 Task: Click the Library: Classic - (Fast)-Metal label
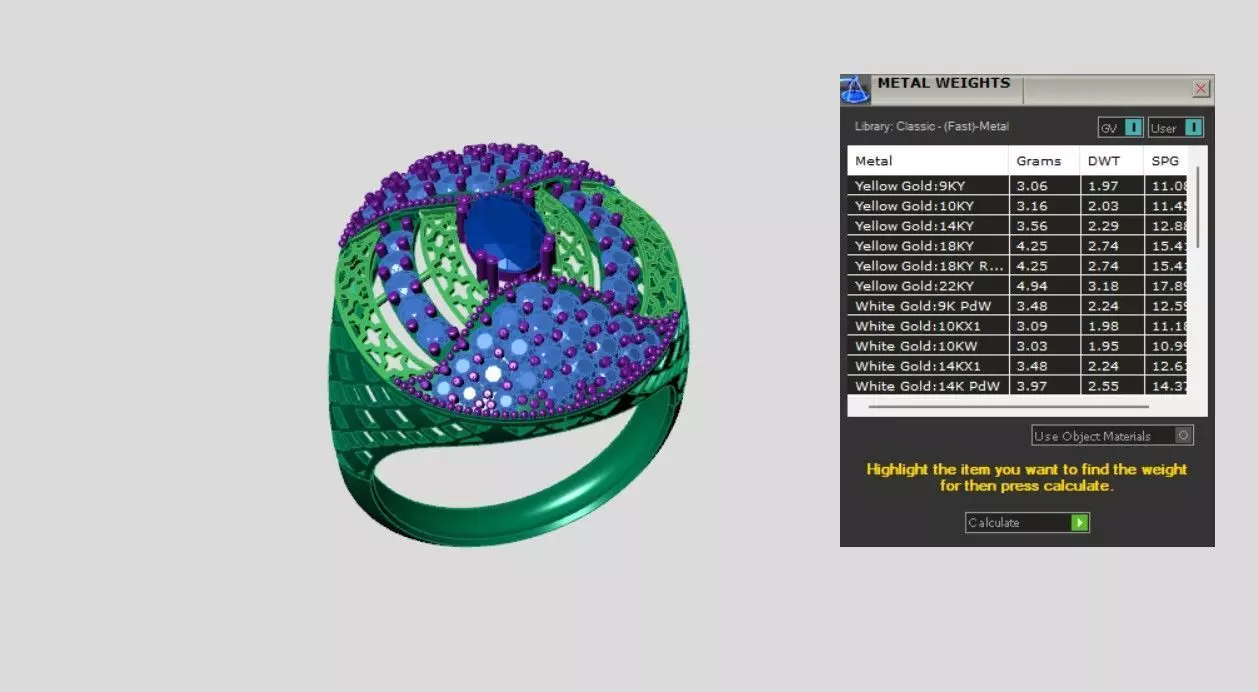coord(931,127)
